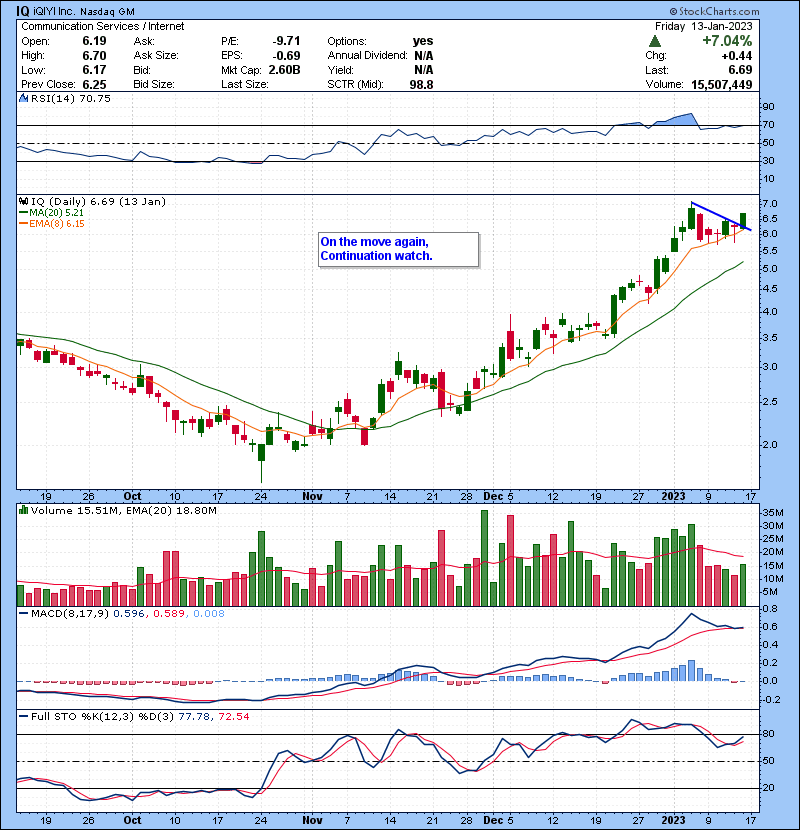Click the Prev Close value 6.25
This screenshot has height=830, width=800.
coord(94,85)
